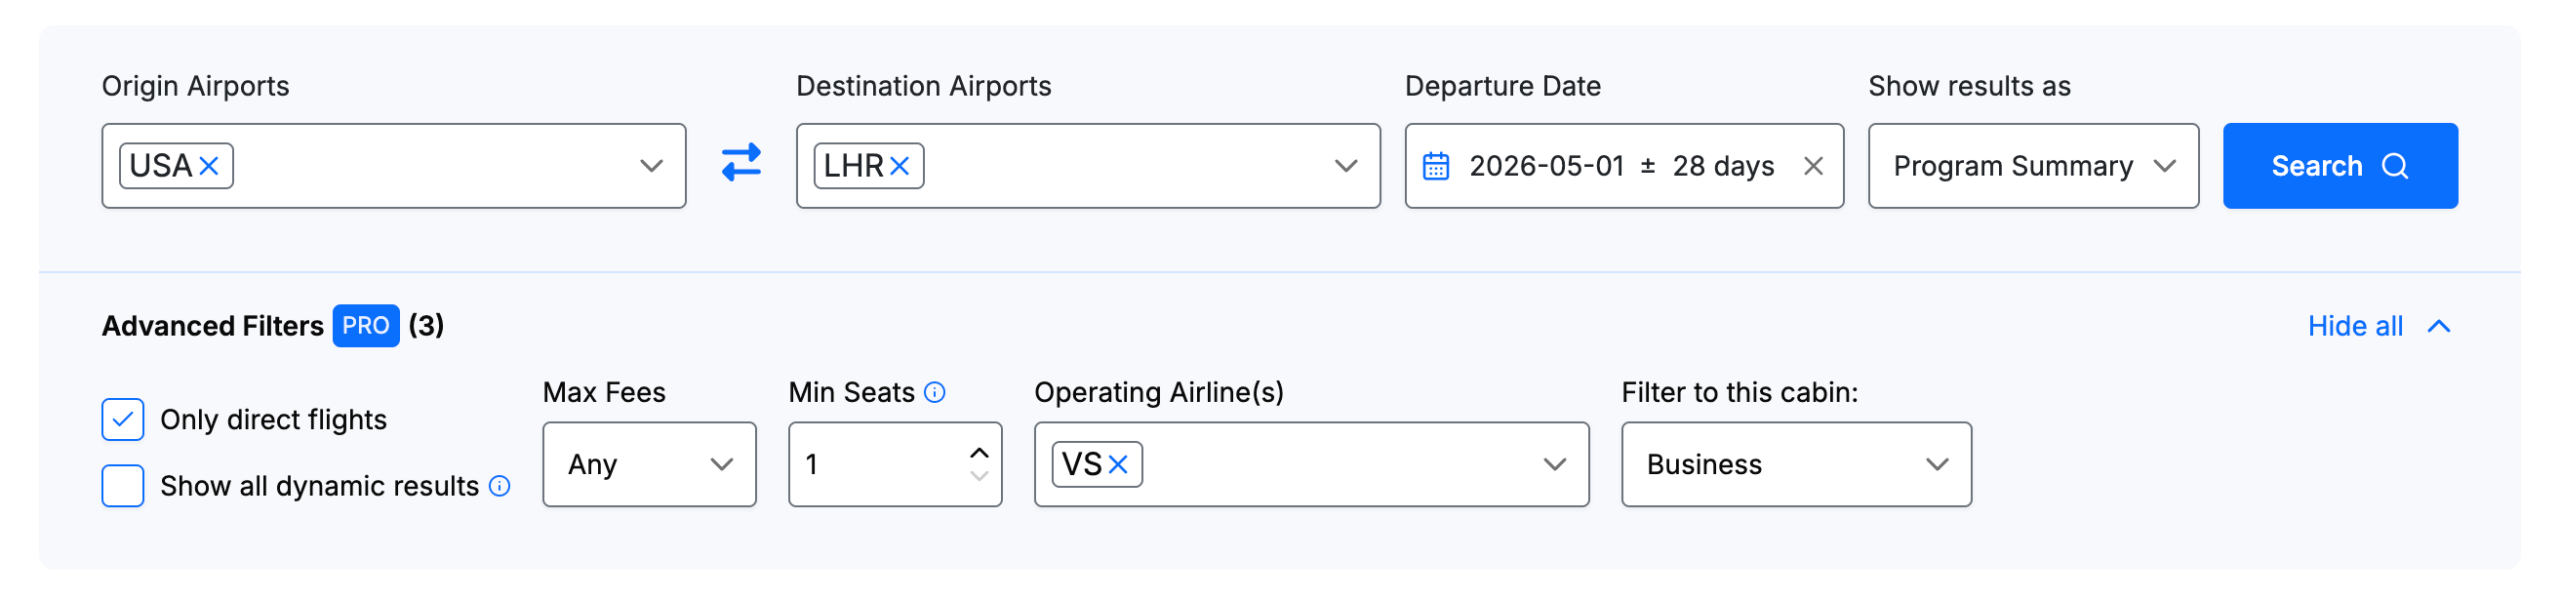The width and height of the screenshot is (2560, 599).
Task: Increase Min Seats with up arrow
Action: pyautogui.click(x=979, y=453)
